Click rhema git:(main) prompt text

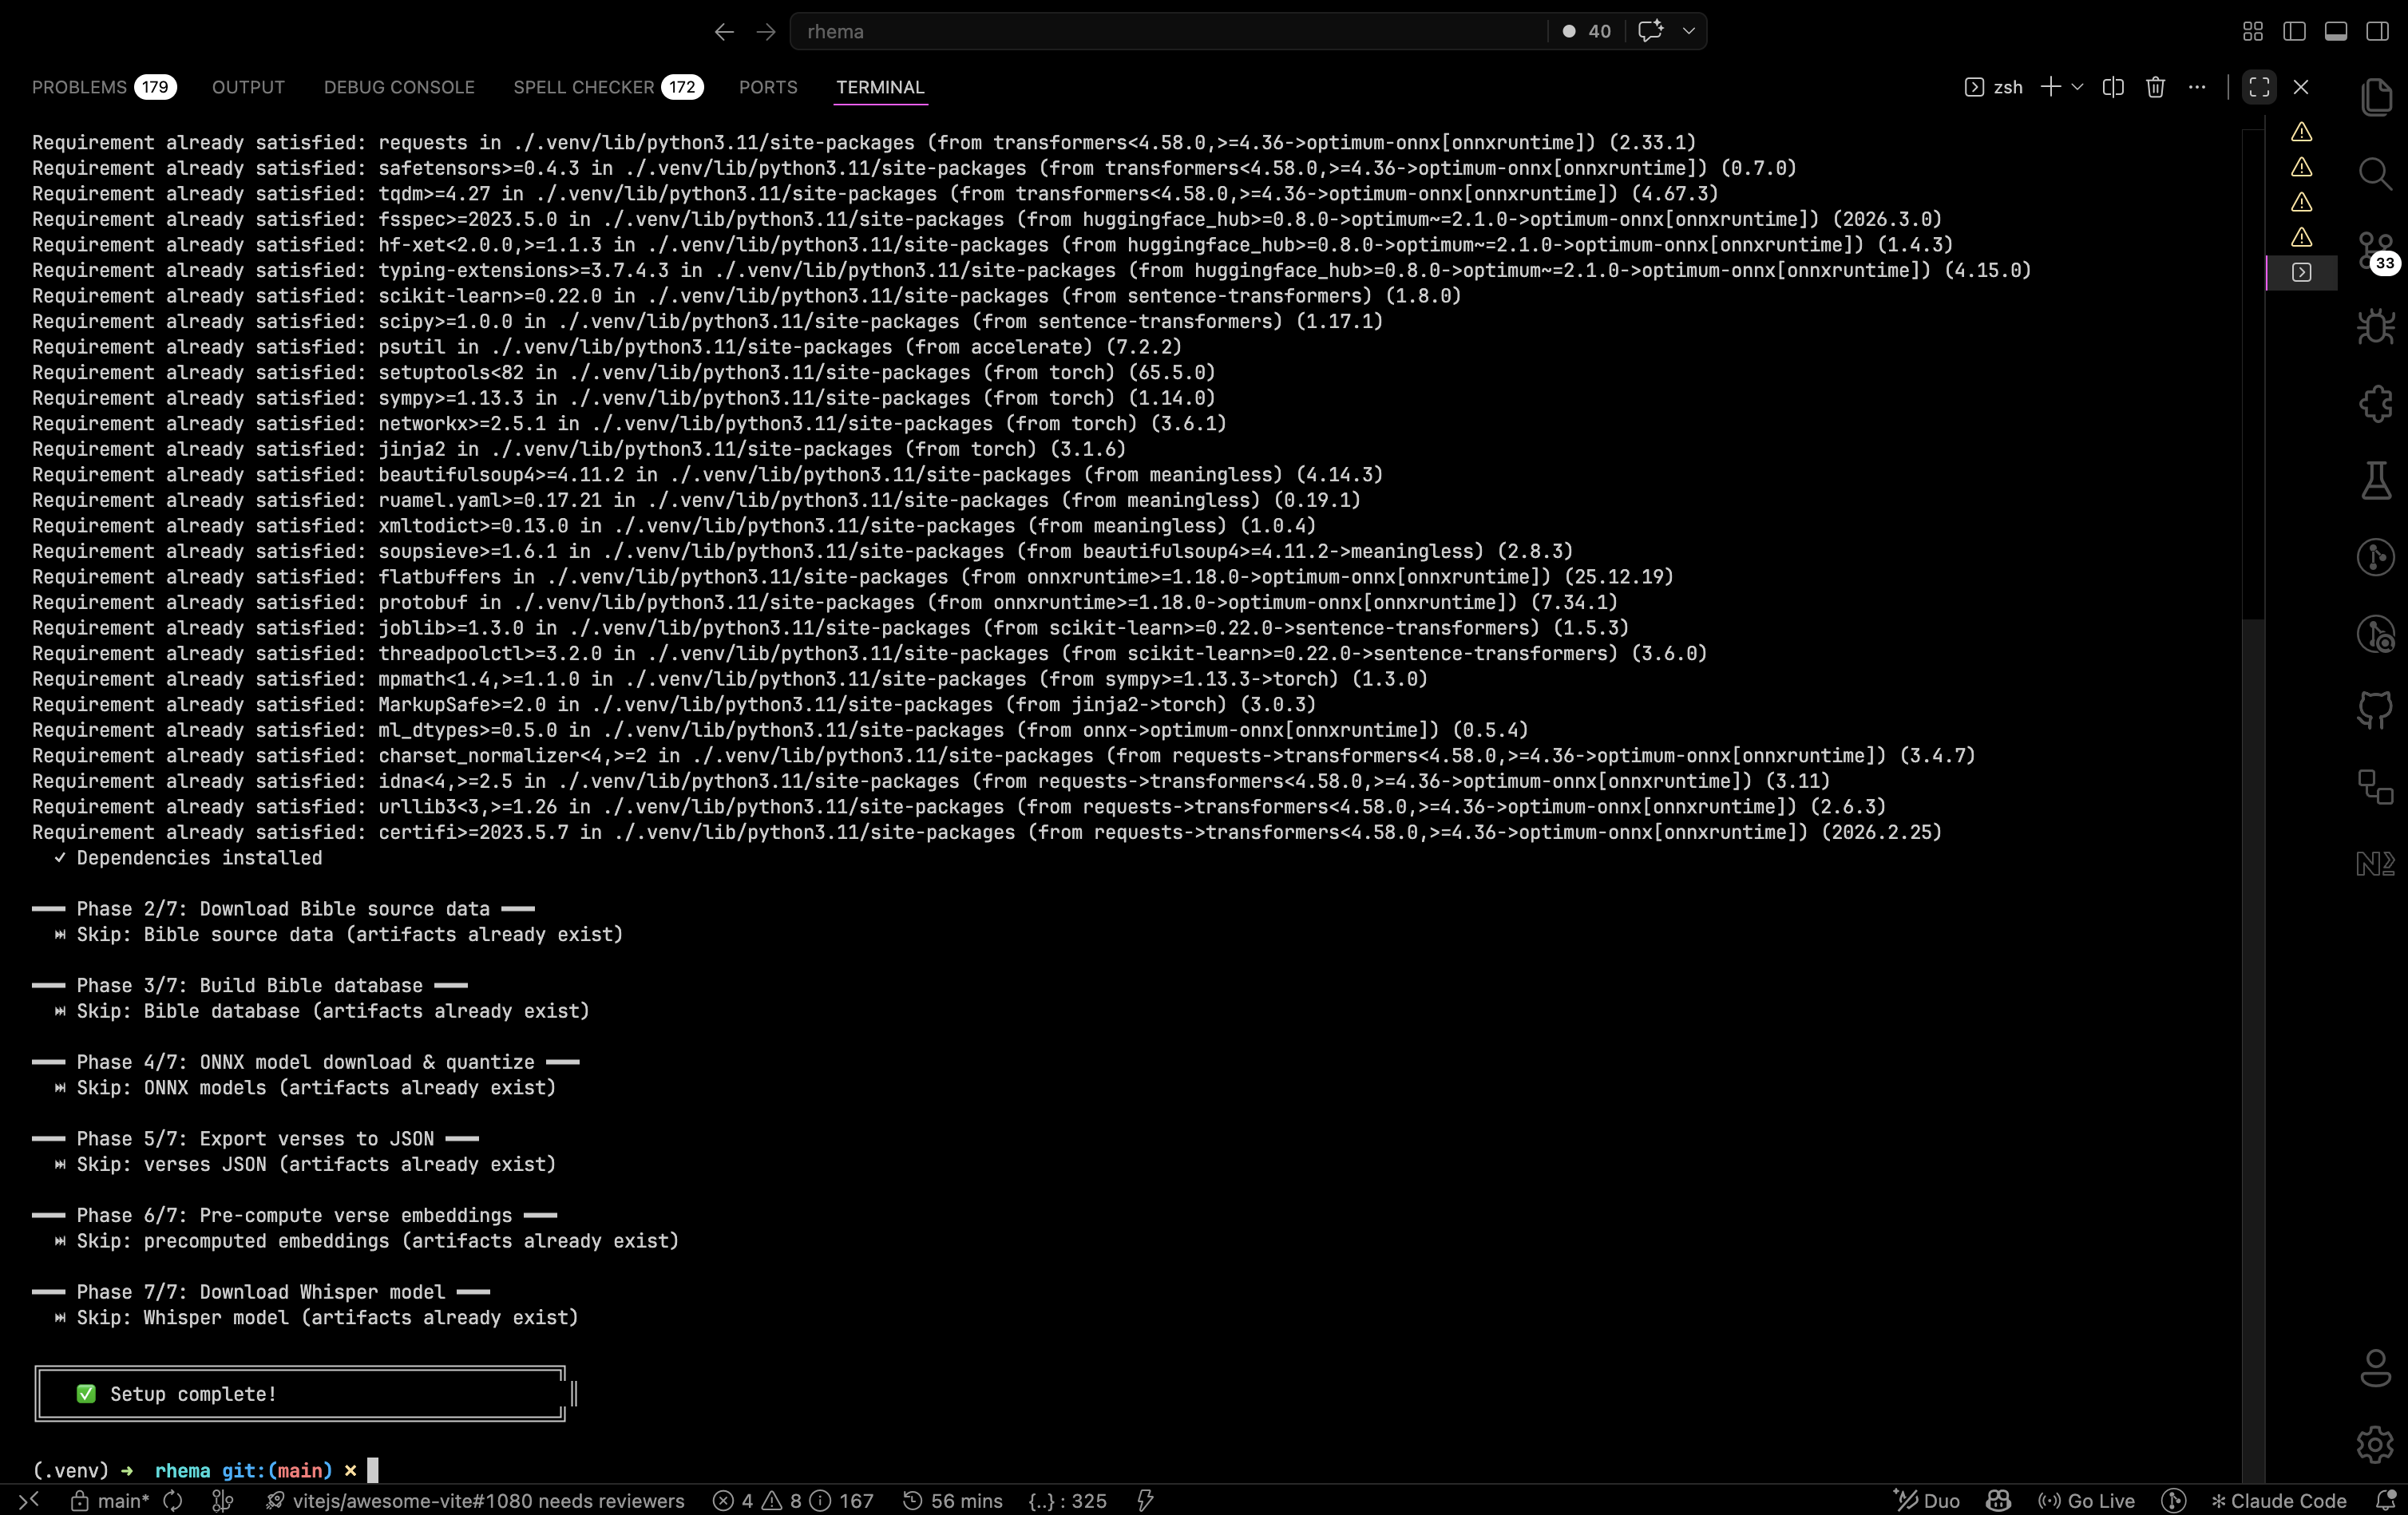(243, 1470)
